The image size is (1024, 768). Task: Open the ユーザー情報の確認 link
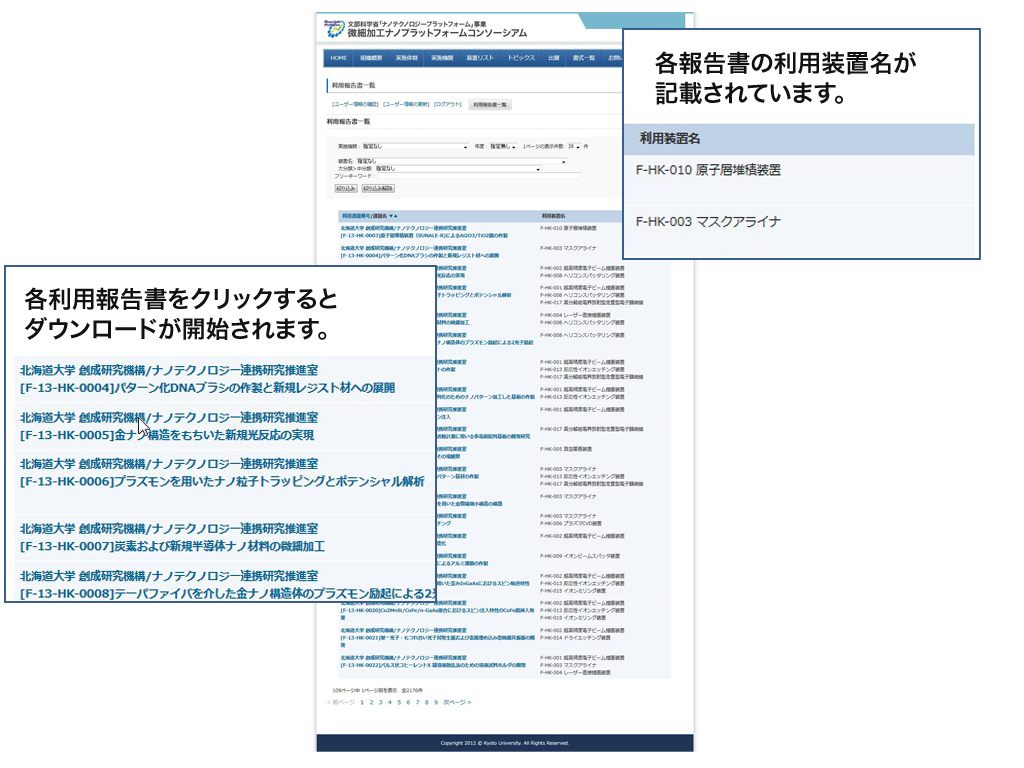353,104
